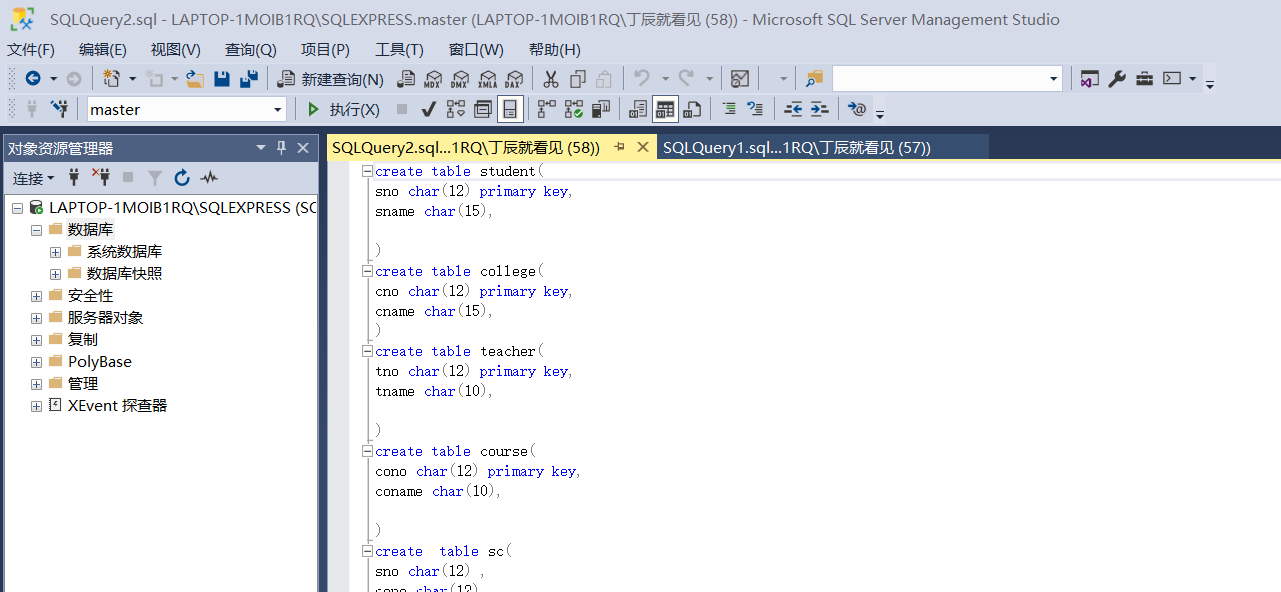Click the 执行(X) execute button
The width and height of the screenshot is (1281, 592).
(x=343, y=109)
